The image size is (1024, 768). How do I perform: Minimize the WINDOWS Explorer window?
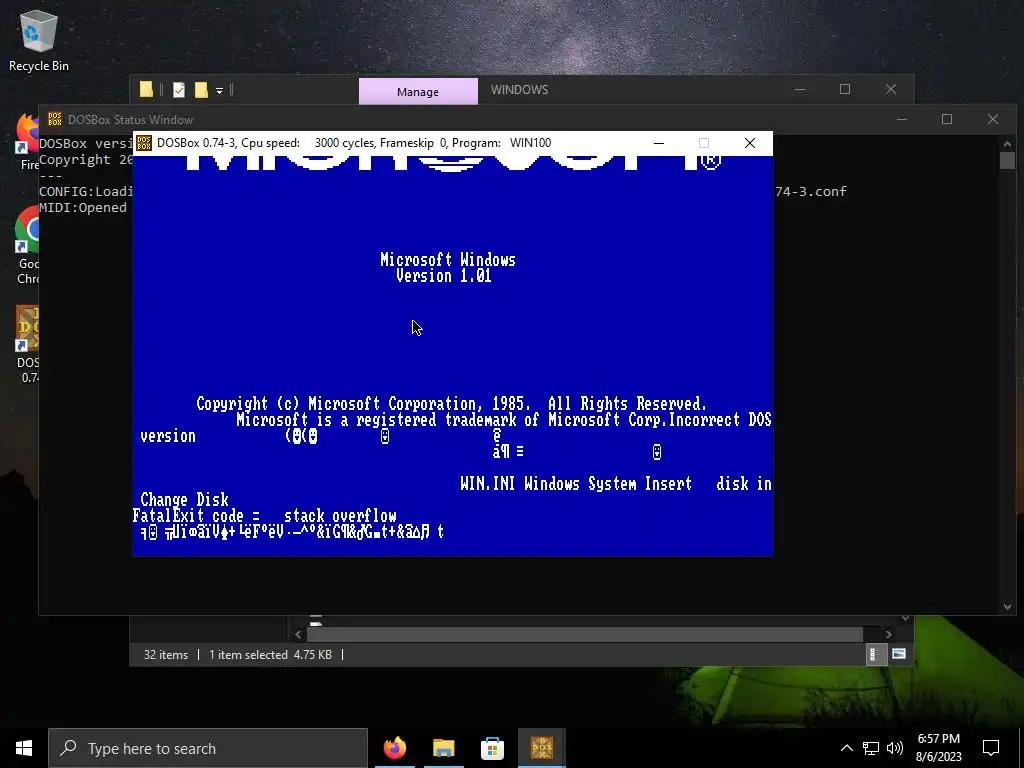pos(800,89)
